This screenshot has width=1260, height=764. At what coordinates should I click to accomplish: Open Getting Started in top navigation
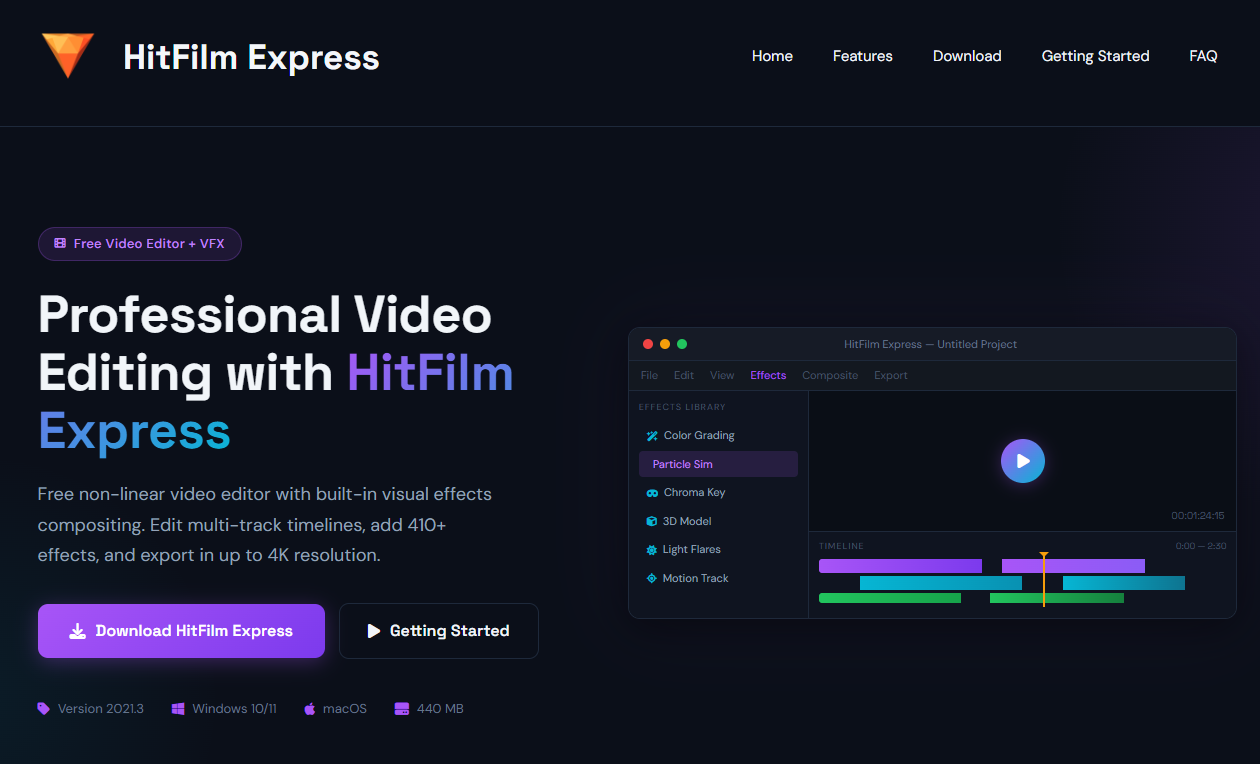click(x=1095, y=56)
